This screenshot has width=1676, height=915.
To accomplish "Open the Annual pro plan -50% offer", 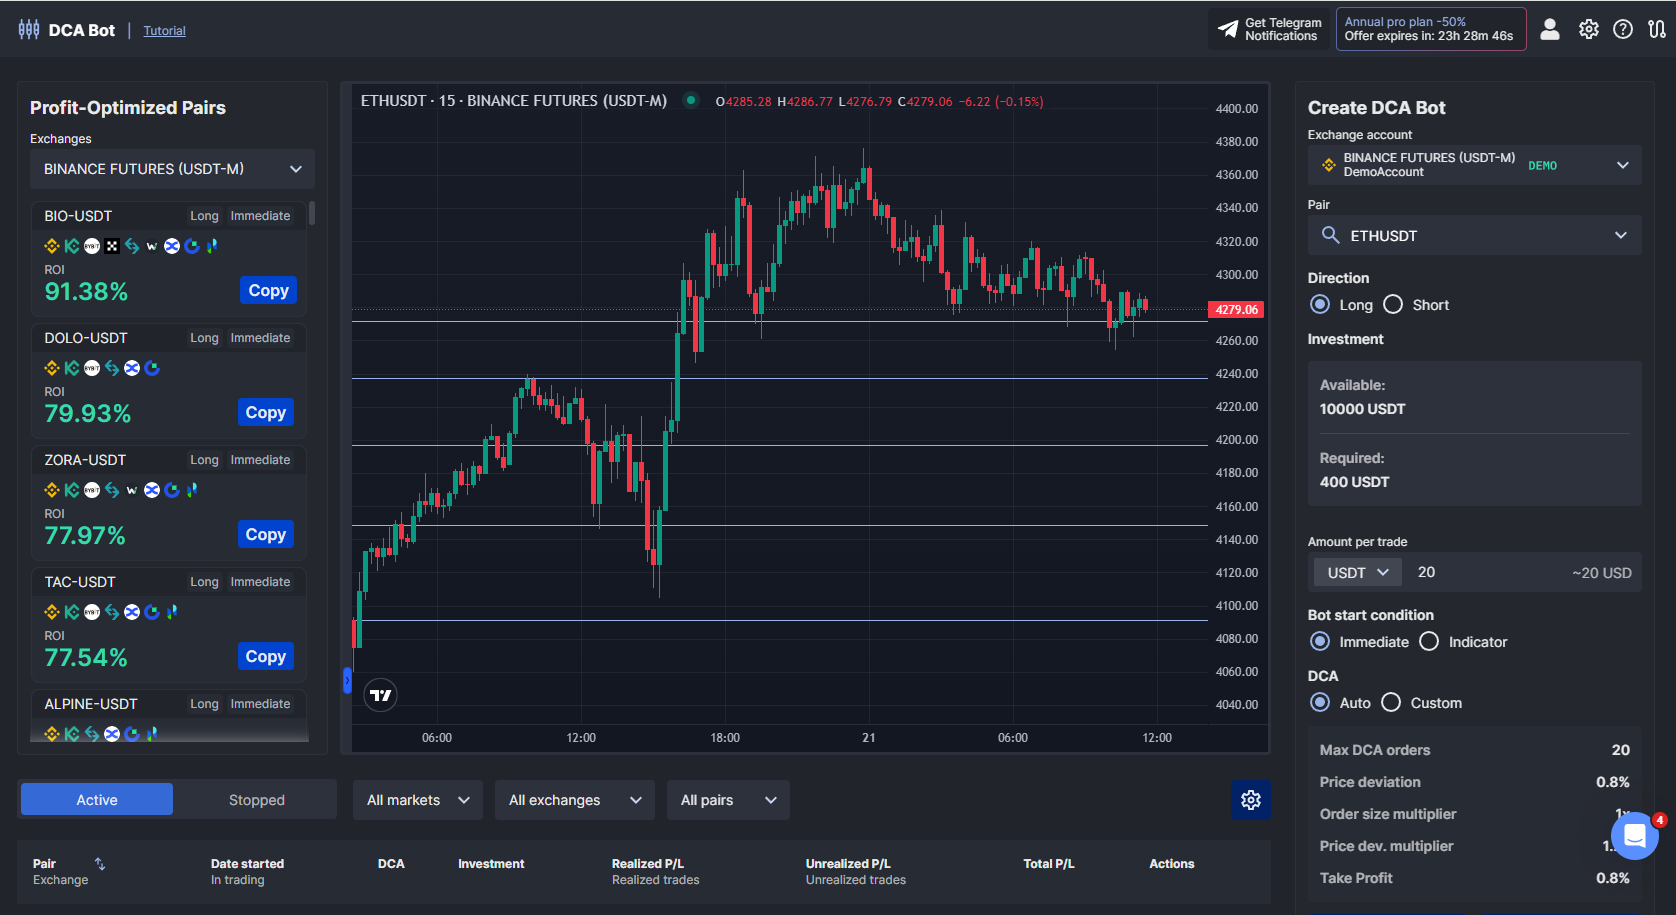I will pos(1431,29).
